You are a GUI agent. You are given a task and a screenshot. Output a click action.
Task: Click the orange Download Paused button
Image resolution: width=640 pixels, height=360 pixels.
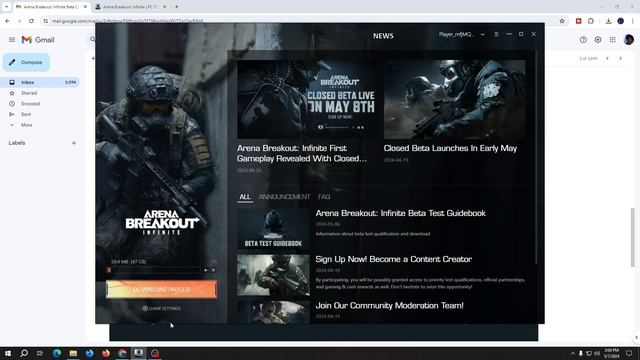[x=161, y=289]
